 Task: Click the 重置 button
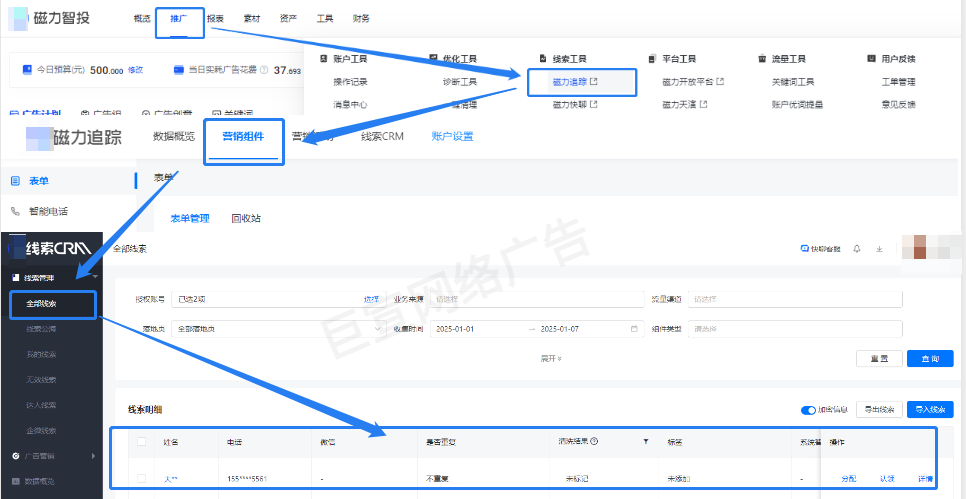879,359
